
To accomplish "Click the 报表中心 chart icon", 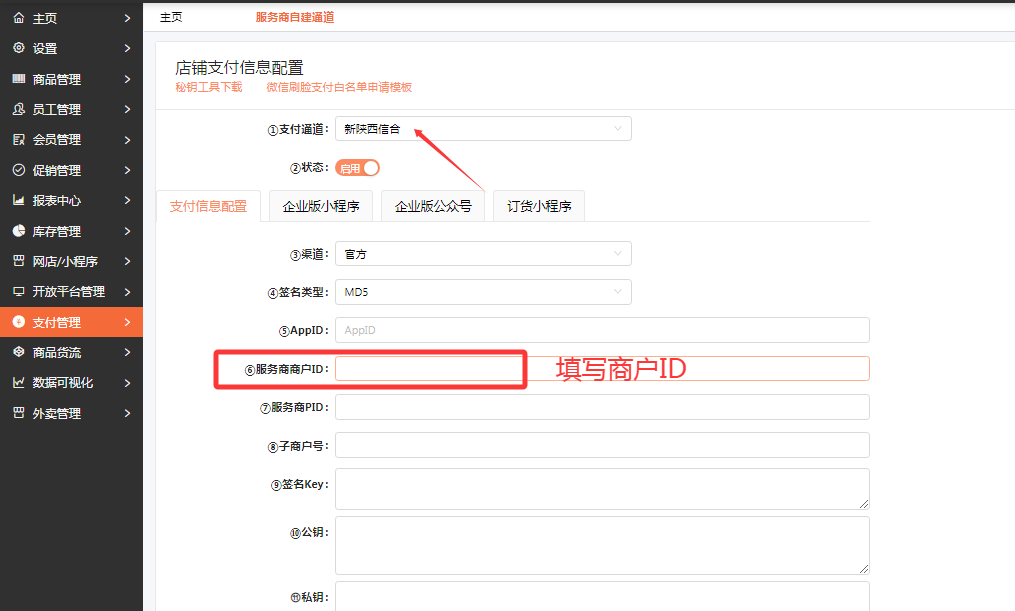I will coord(18,201).
